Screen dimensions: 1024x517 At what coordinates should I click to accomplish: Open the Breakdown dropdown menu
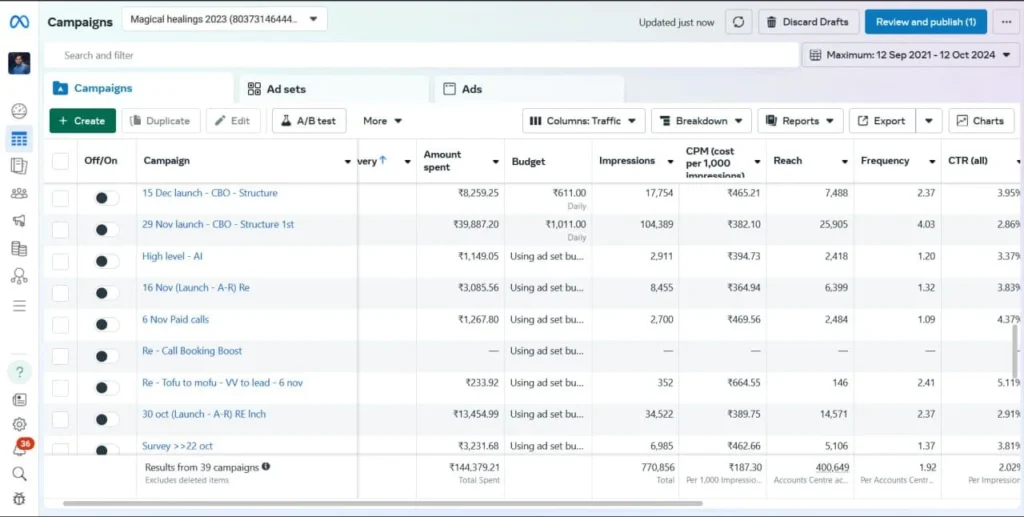tap(700, 121)
